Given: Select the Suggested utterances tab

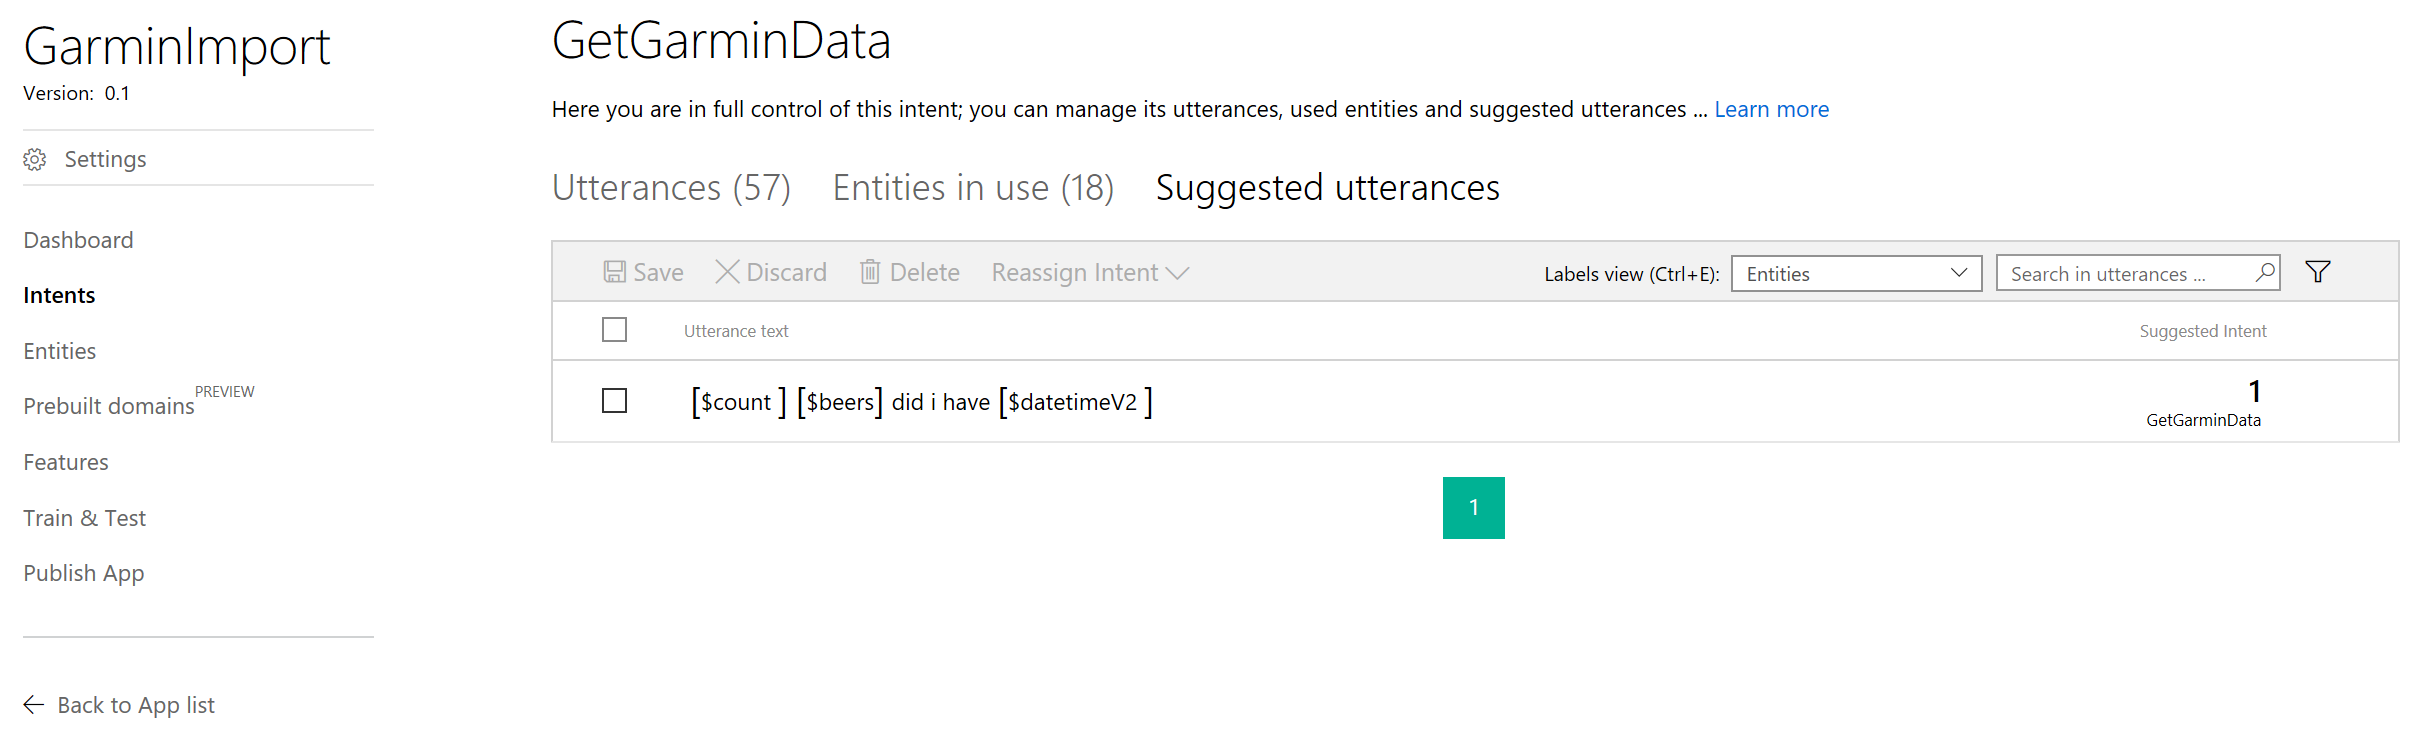Looking at the screenshot, I should pos(1327,188).
